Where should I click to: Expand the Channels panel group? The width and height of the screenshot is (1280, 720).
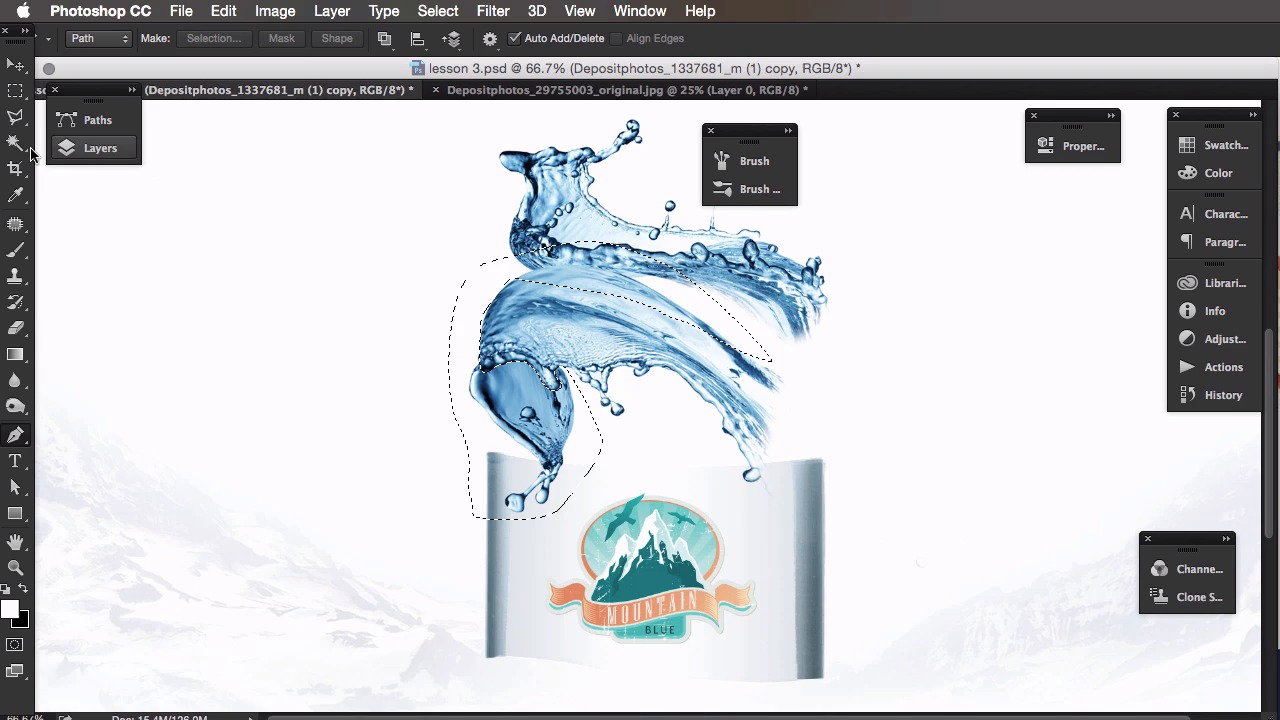[1226, 539]
